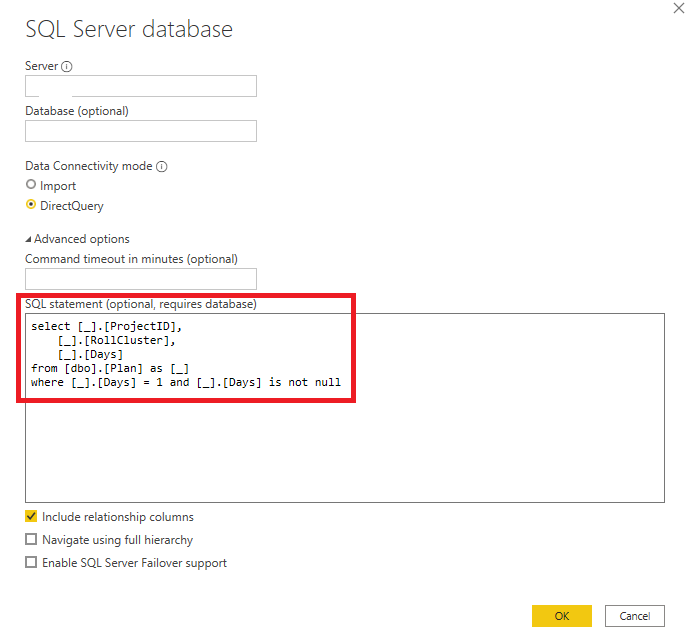This screenshot has width=695, height=640.
Task: Click the 'SQL statement (optional, requires database)' label
Action: [x=141, y=304]
